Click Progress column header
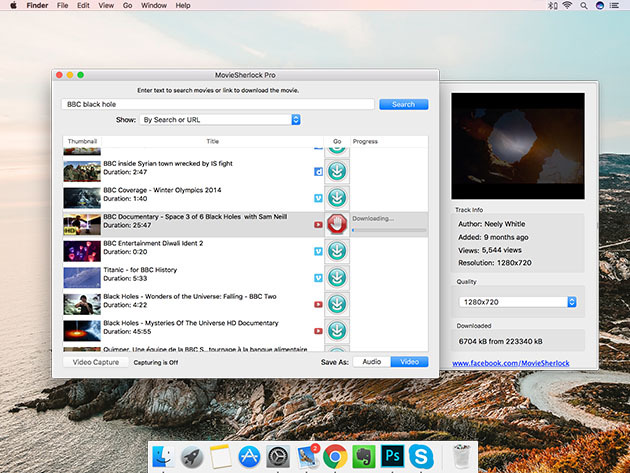The height and width of the screenshot is (473, 630). pos(389,141)
